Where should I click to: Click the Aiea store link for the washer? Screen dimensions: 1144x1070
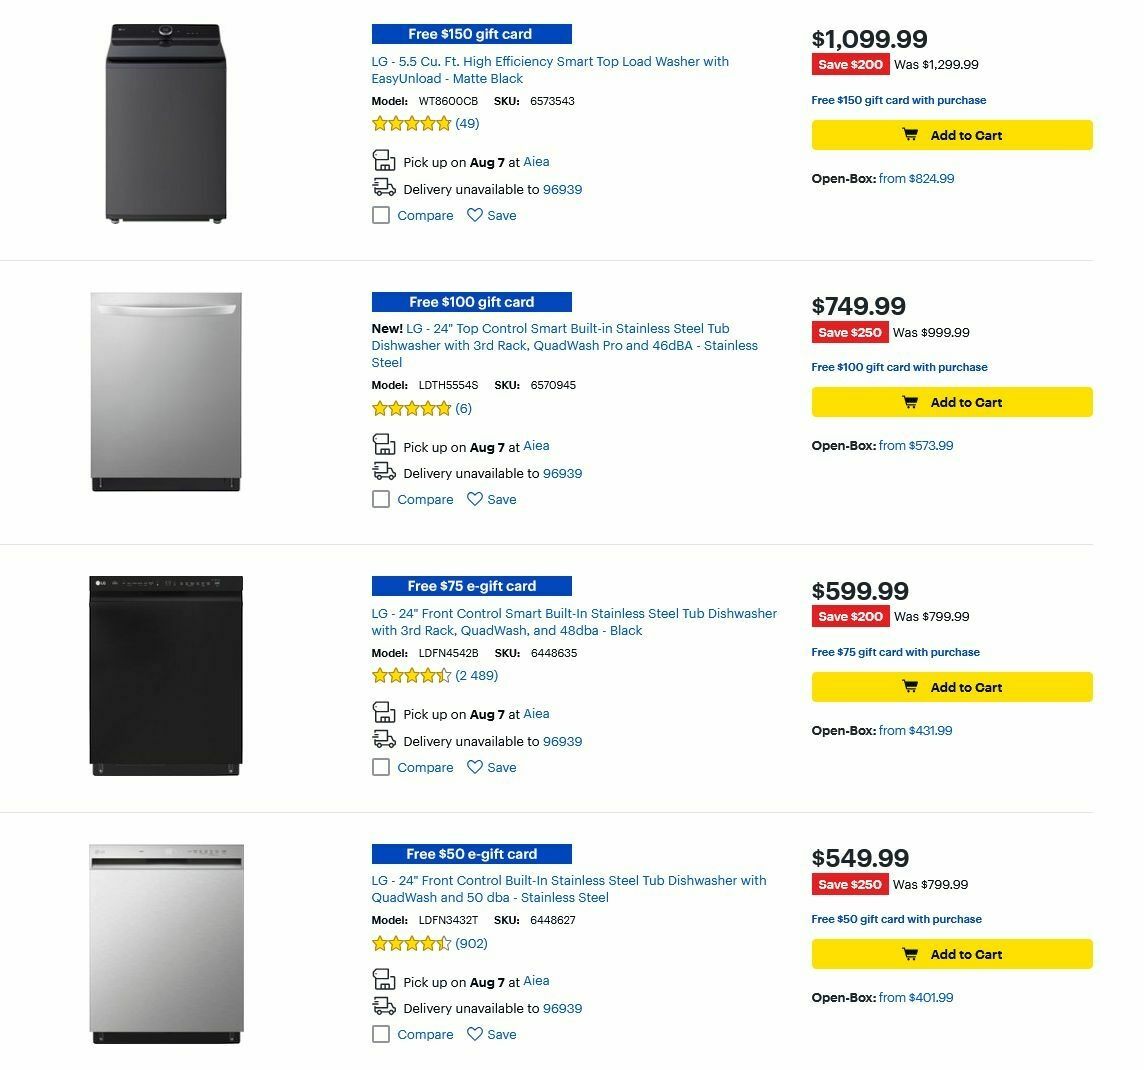click(x=536, y=161)
